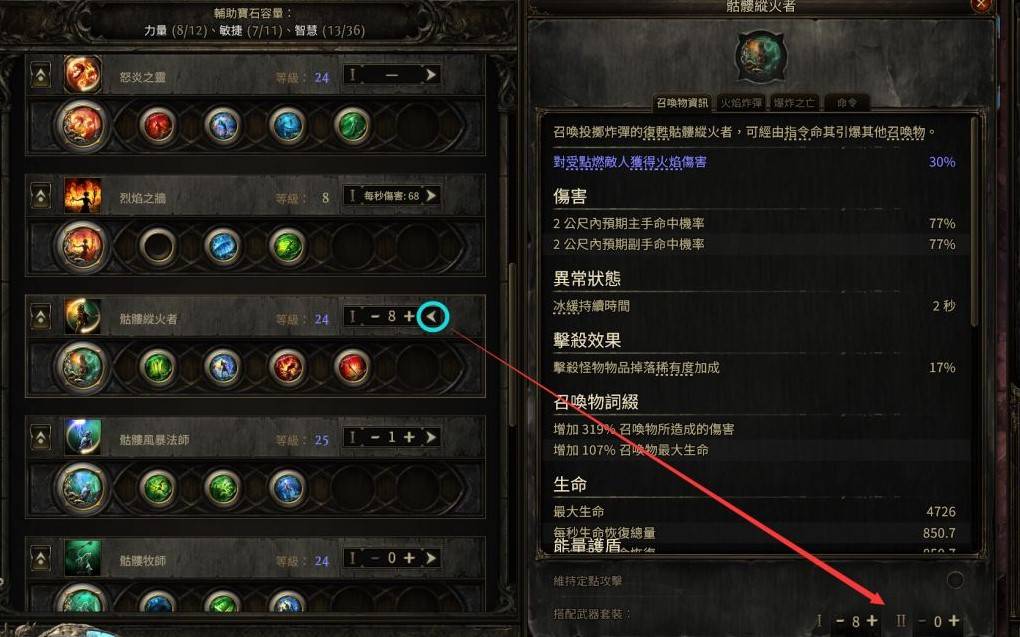This screenshot has height=637, width=1020.
Task: Toggle the 維持定點攻擊 radio option
Action: [955, 580]
